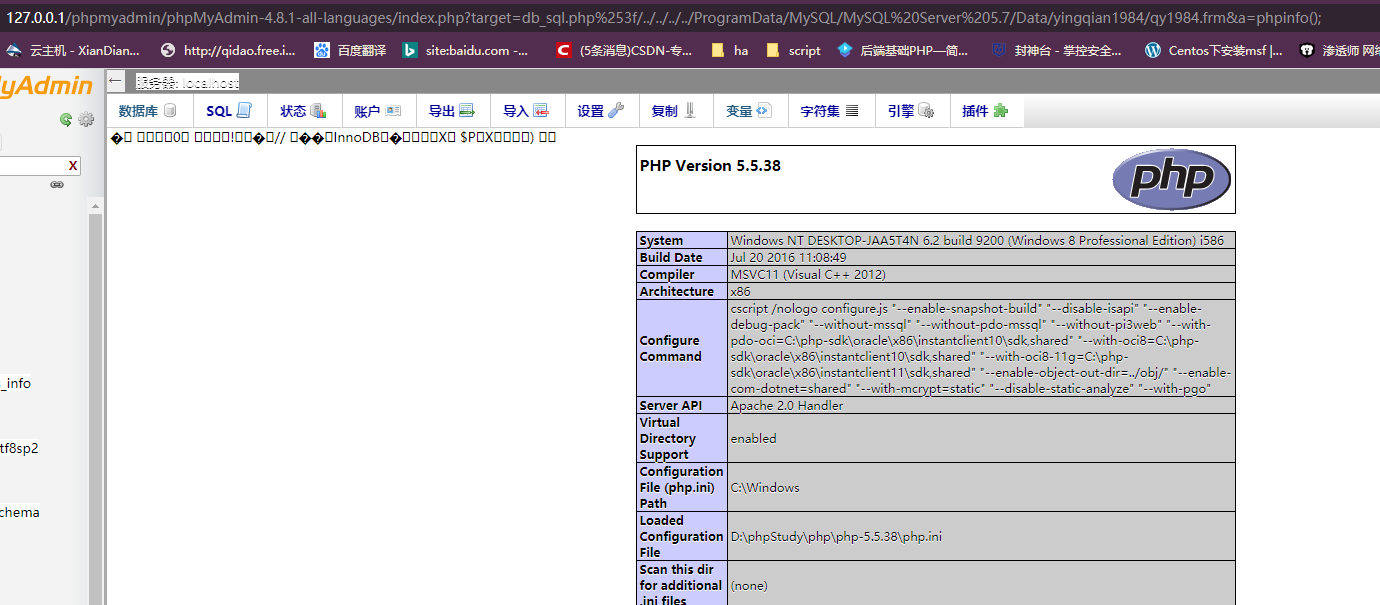Click the green reload navigation panel icon
Image resolution: width=1380 pixels, height=605 pixels.
coord(66,119)
